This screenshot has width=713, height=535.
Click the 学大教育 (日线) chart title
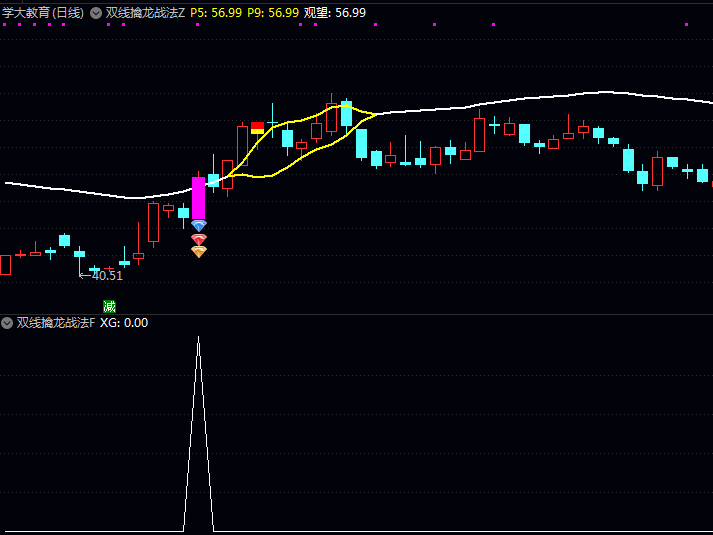tap(43, 13)
